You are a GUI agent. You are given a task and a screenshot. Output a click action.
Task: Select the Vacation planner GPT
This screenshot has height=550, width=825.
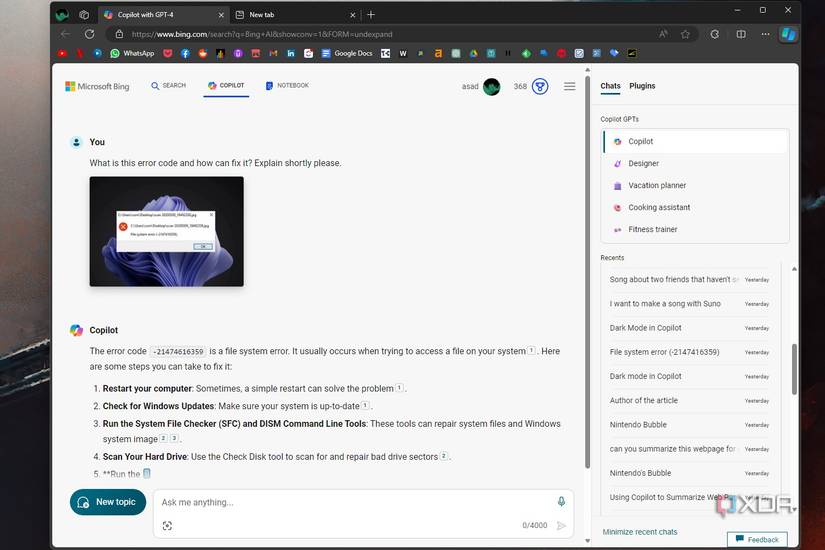pyautogui.click(x=696, y=186)
